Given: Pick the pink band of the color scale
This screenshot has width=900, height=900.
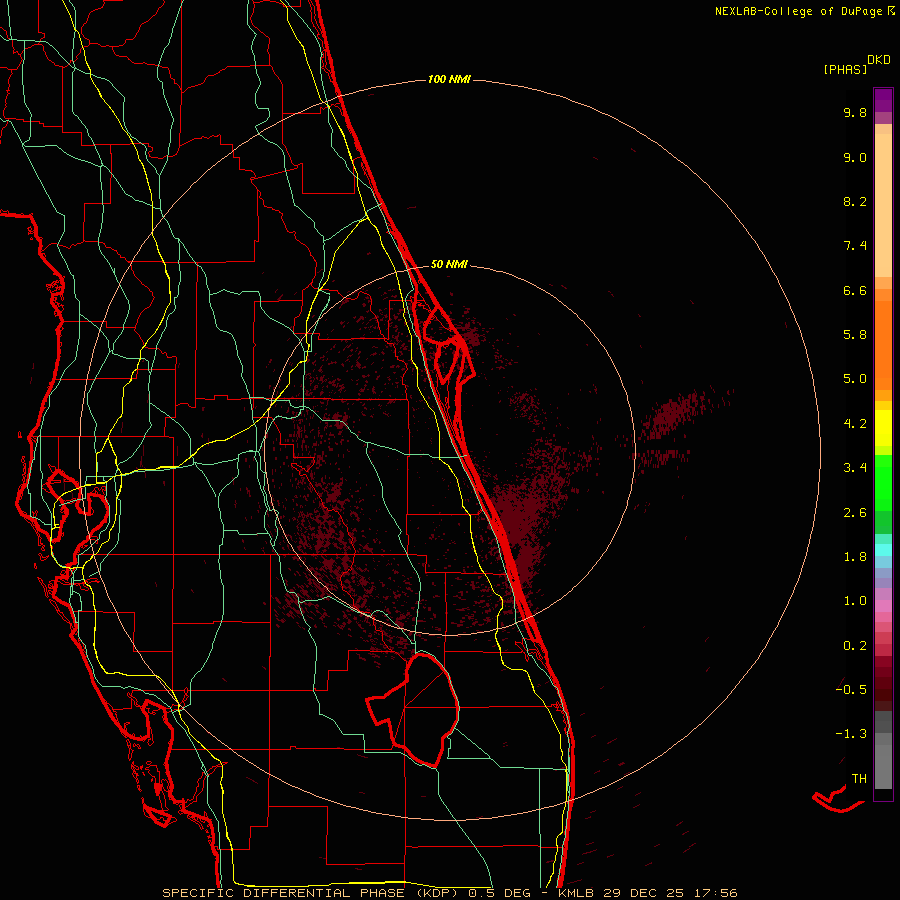Looking at the screenshot, I should pyautogui.click(x=883, y=606).
